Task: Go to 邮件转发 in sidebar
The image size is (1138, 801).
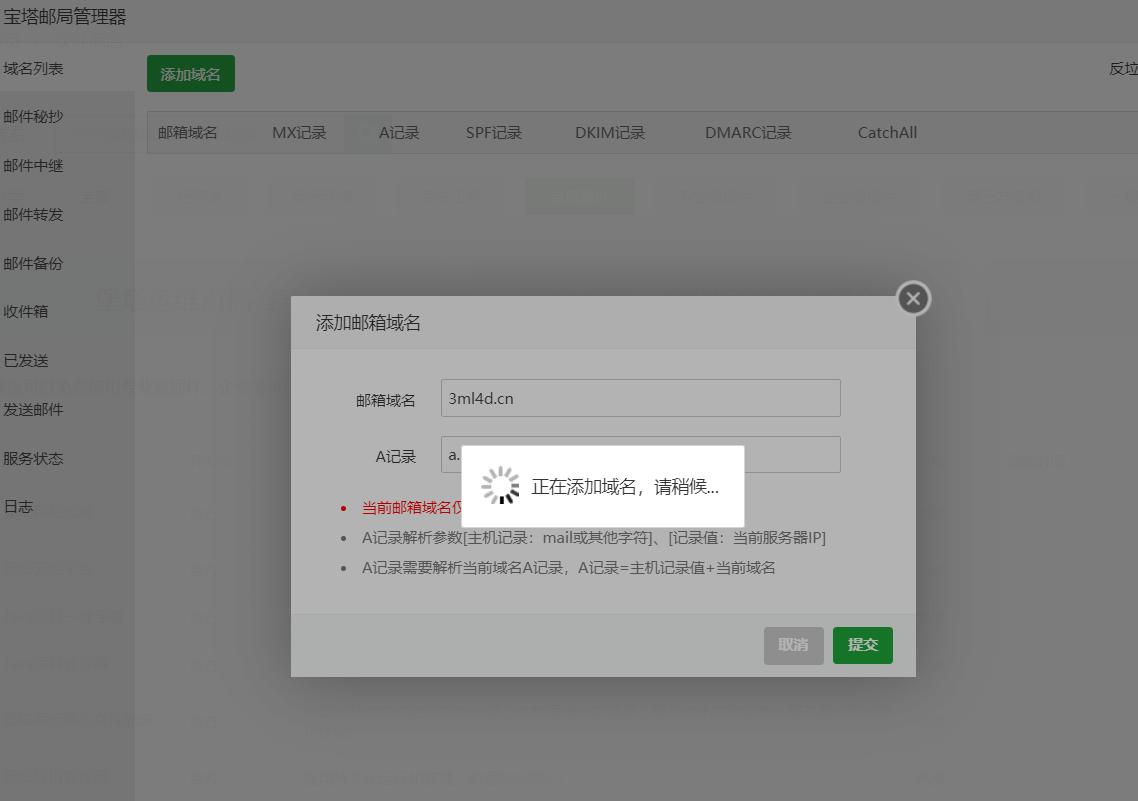Action: tap(34, 214)
